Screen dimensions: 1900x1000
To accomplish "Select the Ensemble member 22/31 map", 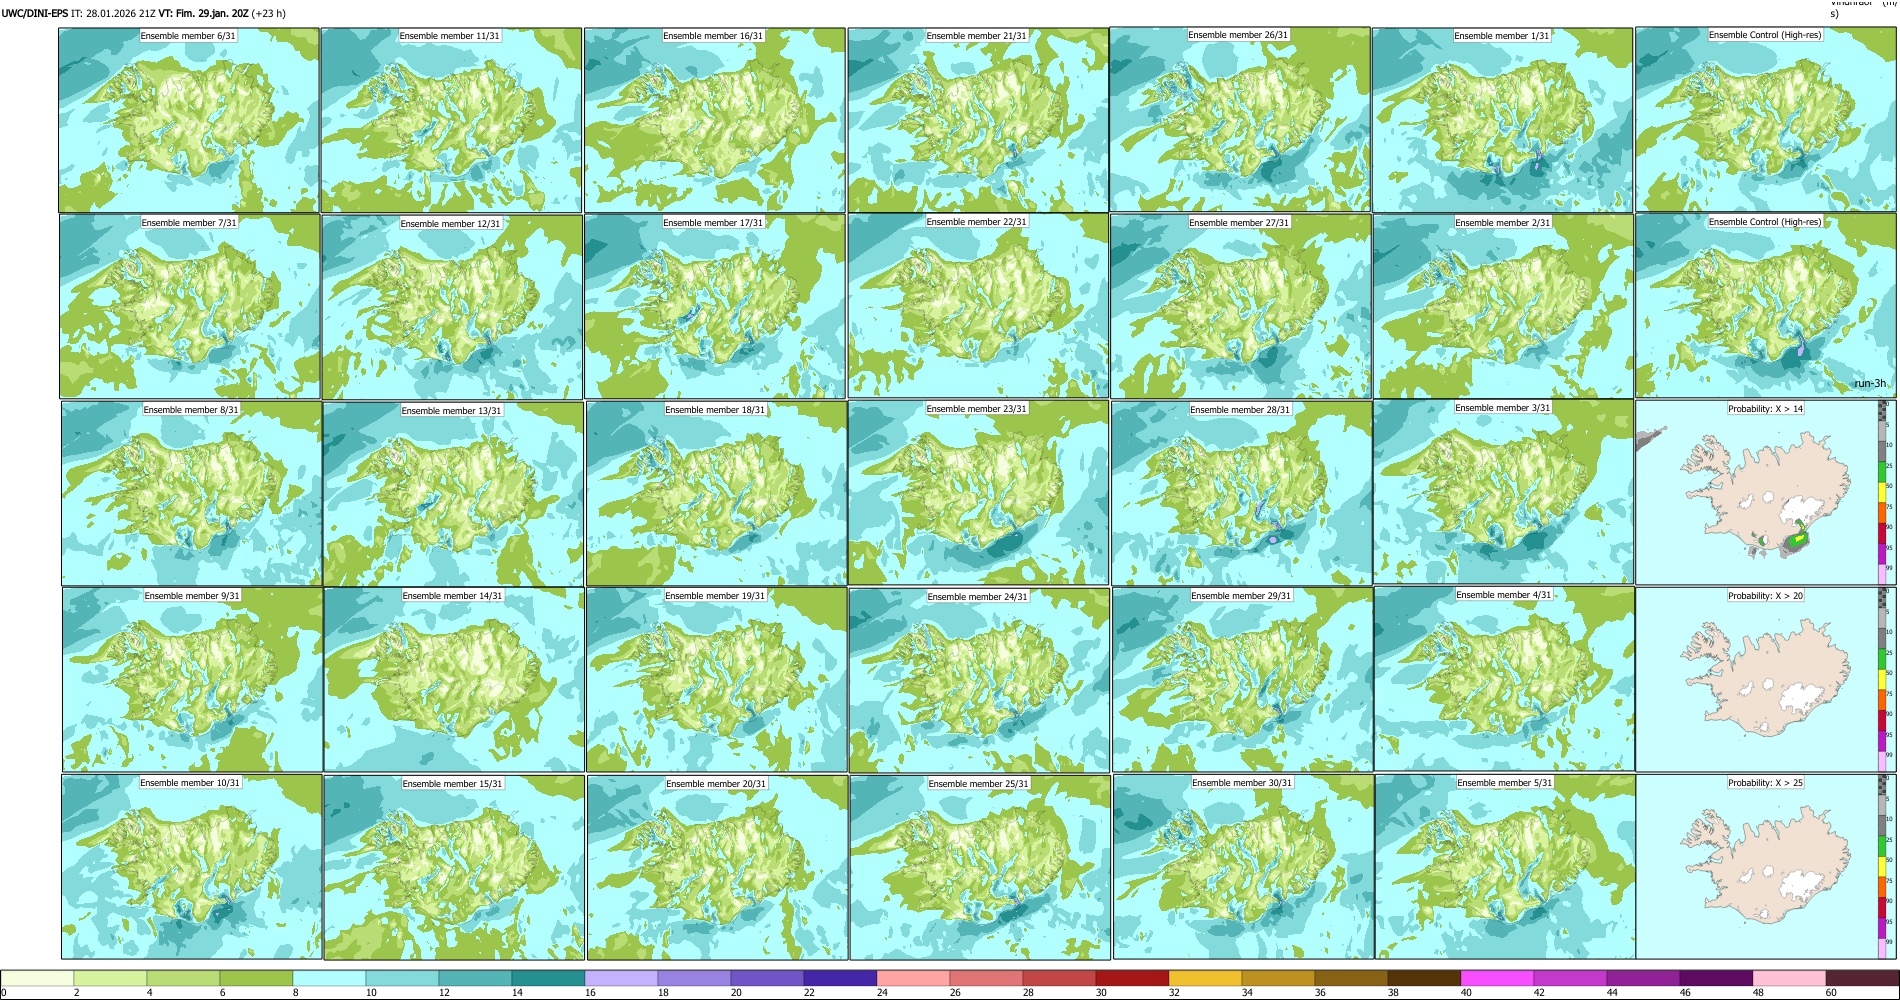I will tap(978, 306).
